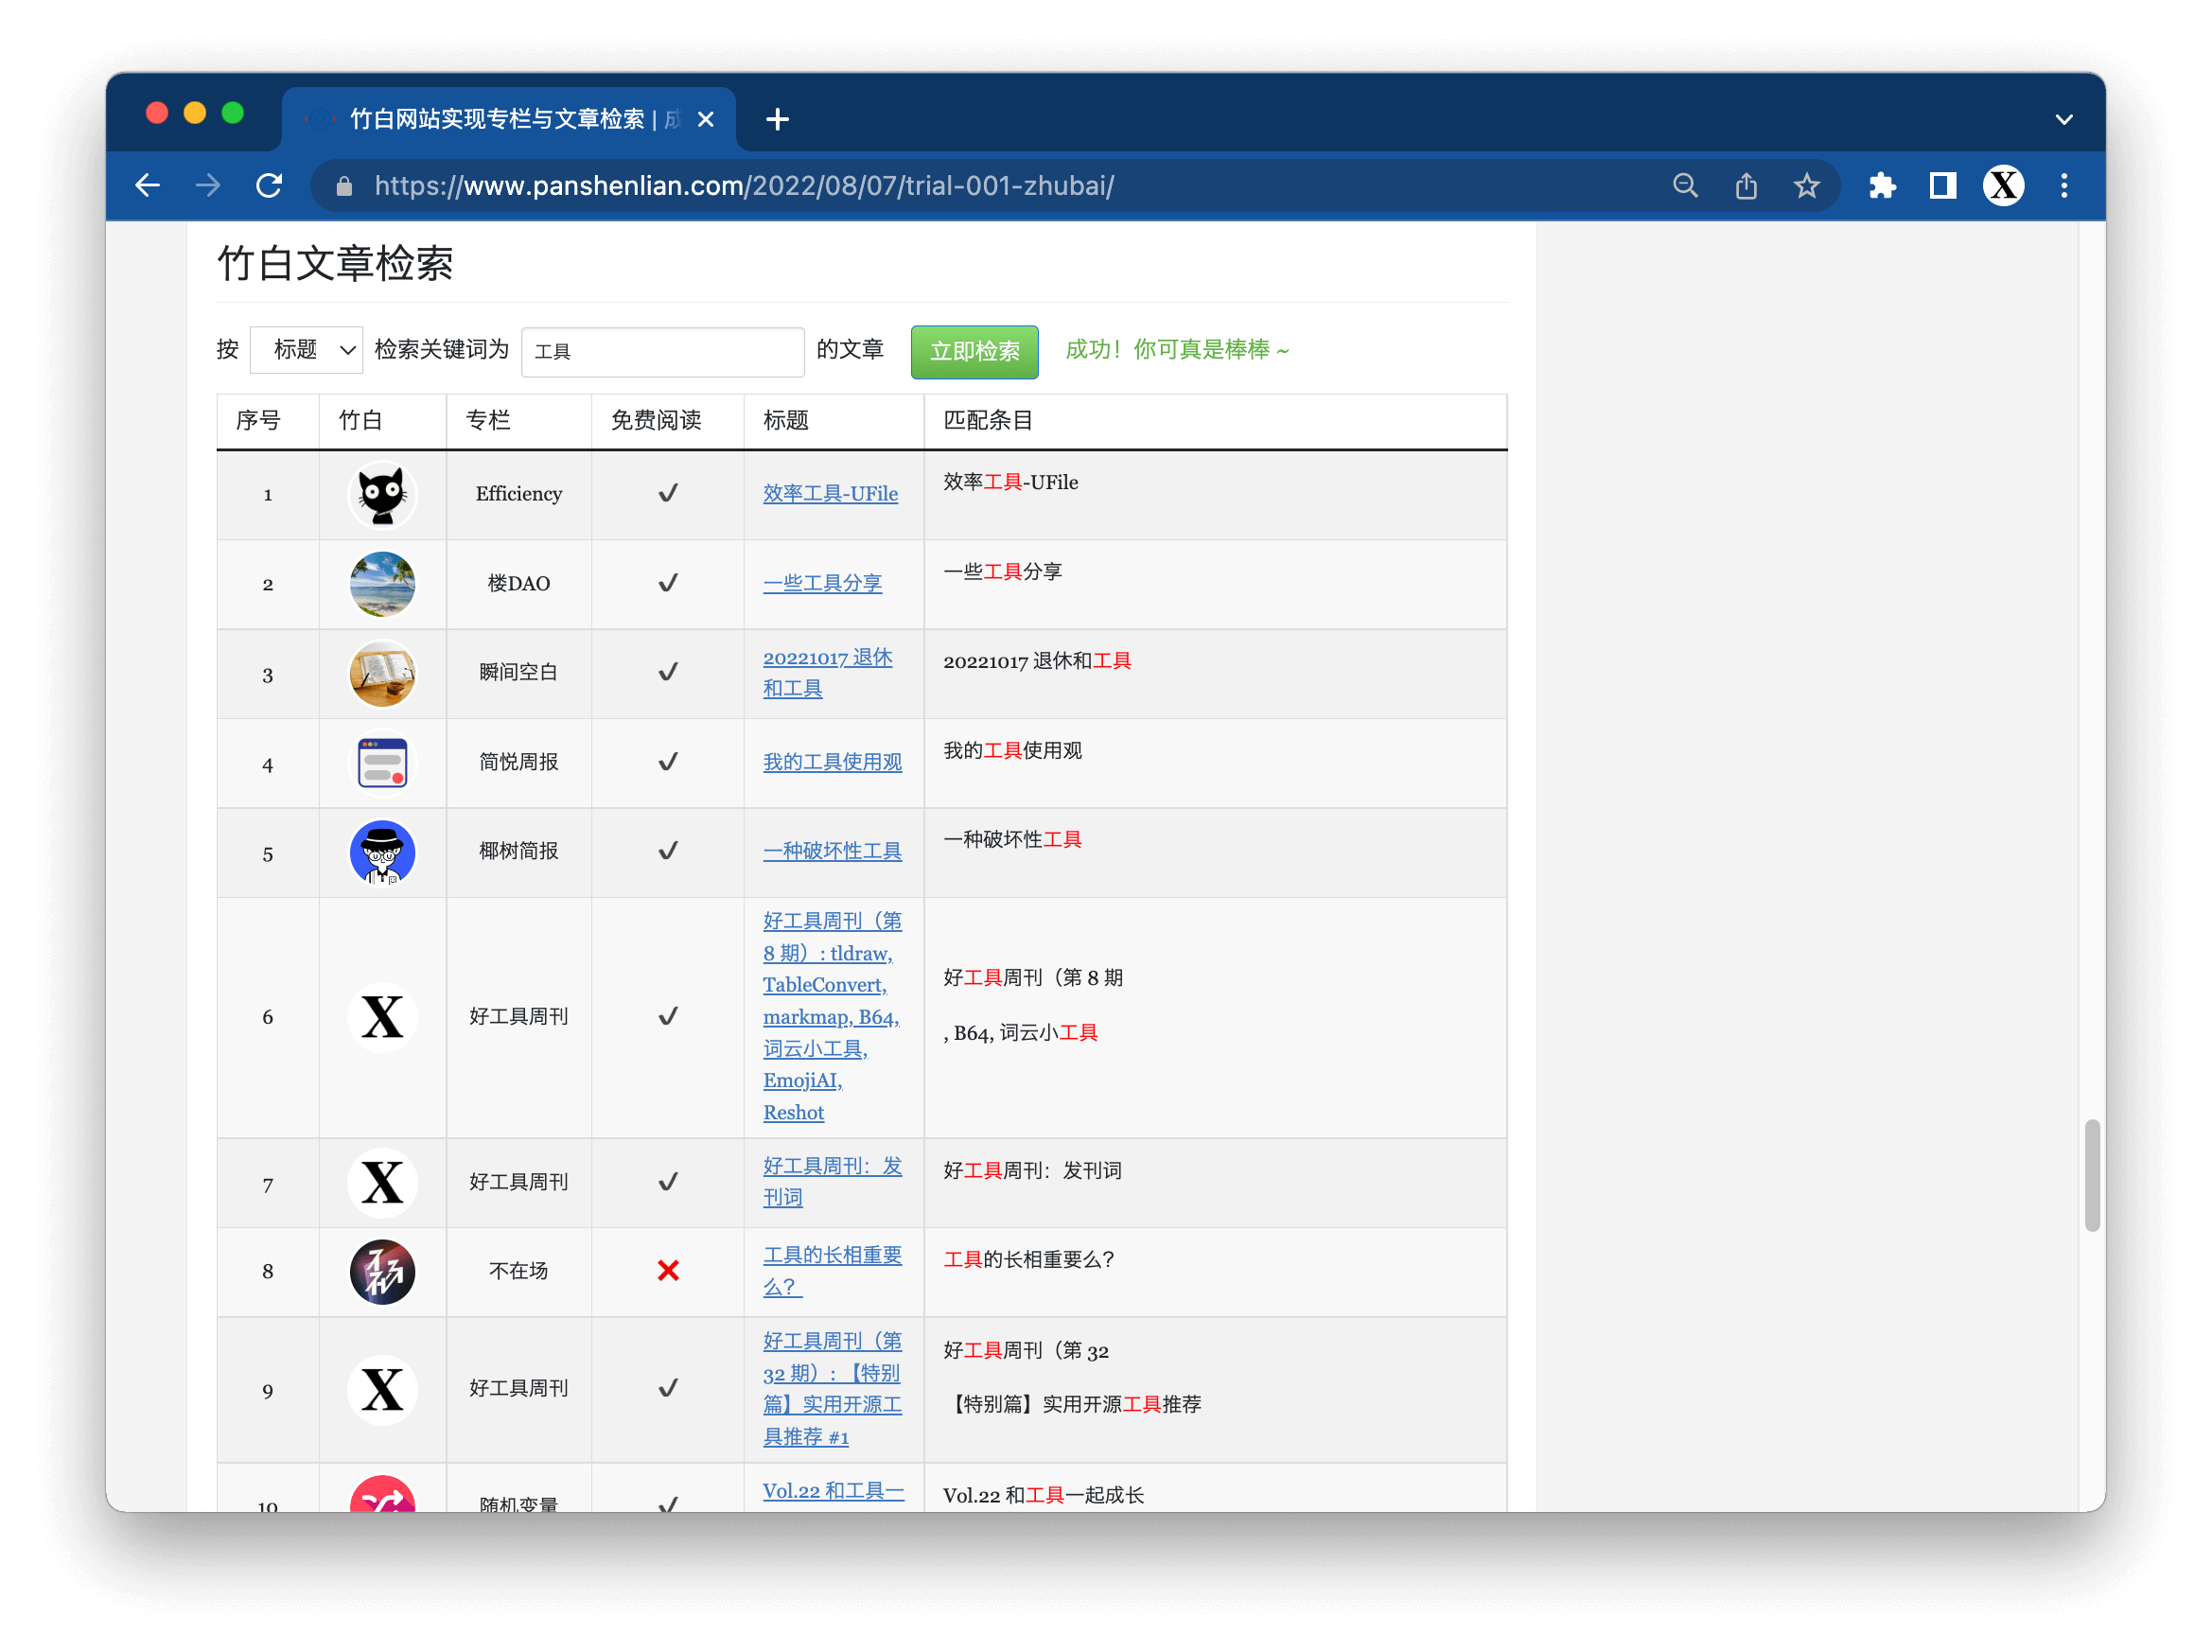Click the forward navigation arrow
Screen dimensions: 2212x1652
click(x=208, y=186)
